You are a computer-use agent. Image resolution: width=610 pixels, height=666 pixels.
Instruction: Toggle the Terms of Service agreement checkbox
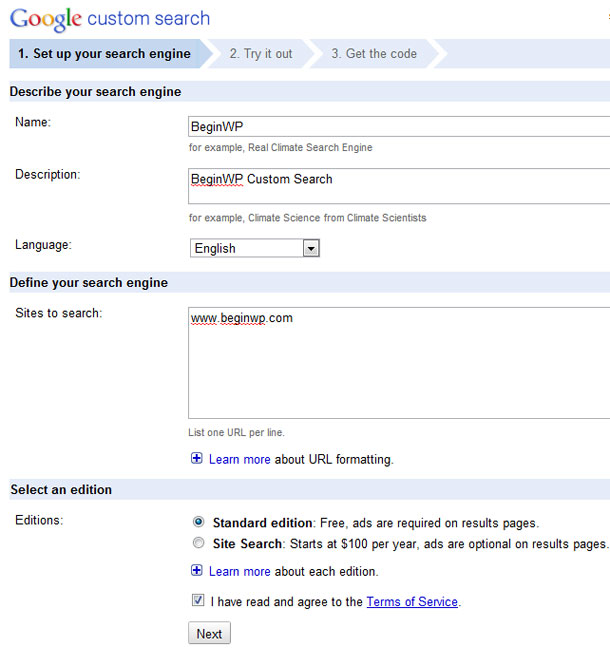point(198,600)
